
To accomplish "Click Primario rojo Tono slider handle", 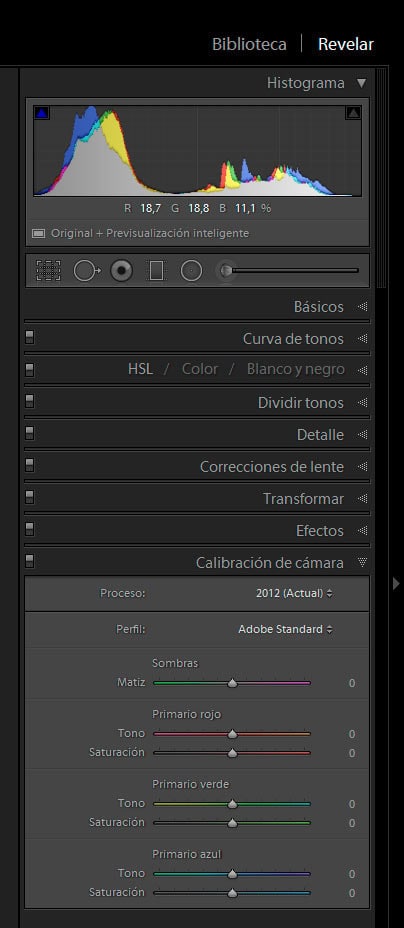I will [x=232, y=734].
